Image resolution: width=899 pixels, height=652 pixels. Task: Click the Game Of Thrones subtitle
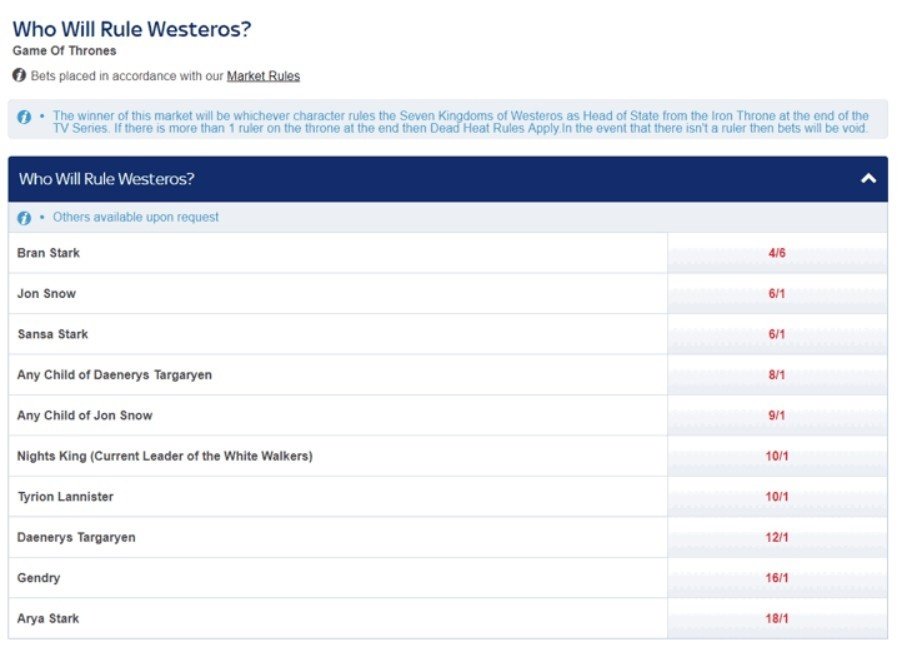coord(64,51)
